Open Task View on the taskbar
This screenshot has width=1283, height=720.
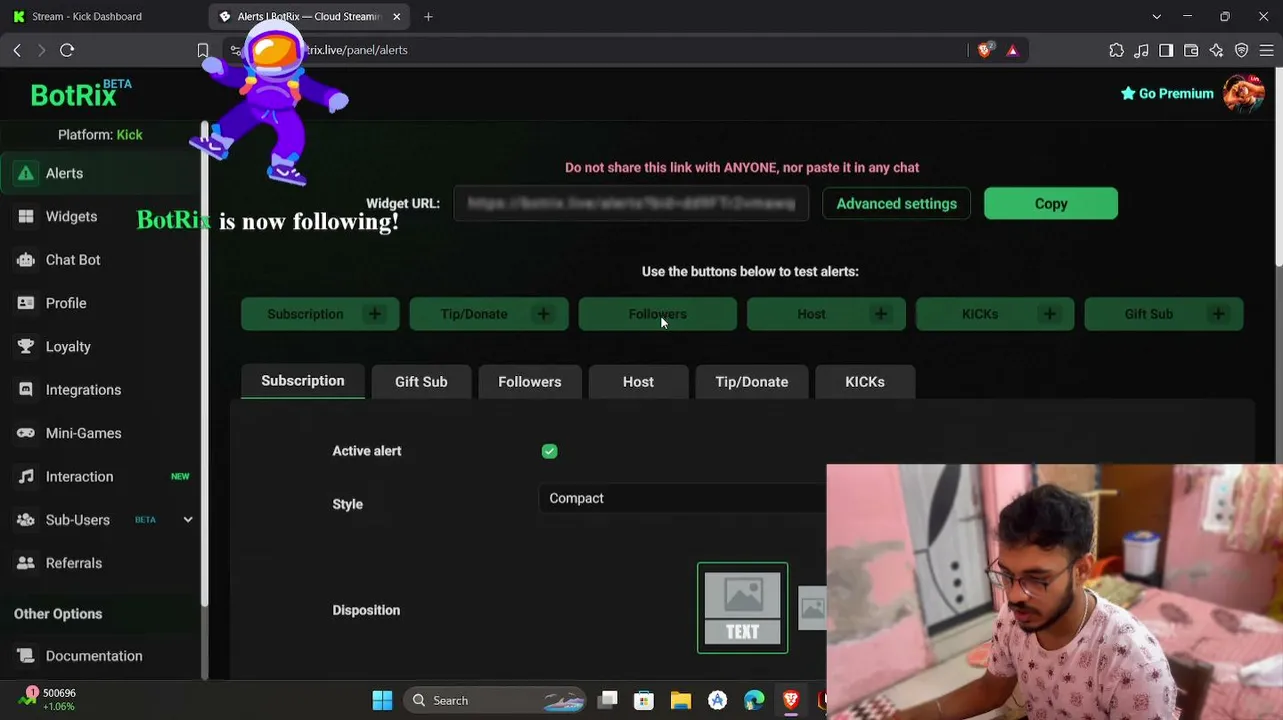pyautogui.click(x=607, y=700)
